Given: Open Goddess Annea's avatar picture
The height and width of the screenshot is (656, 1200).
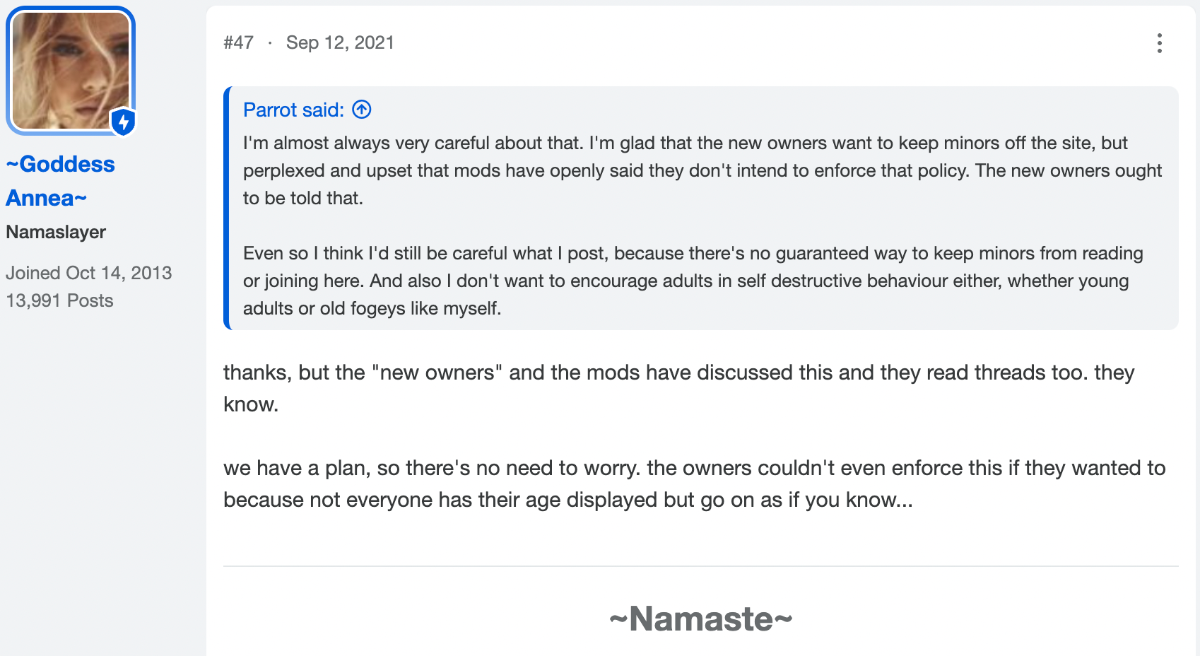Looking at the screenshot, I should pos(71,71).
